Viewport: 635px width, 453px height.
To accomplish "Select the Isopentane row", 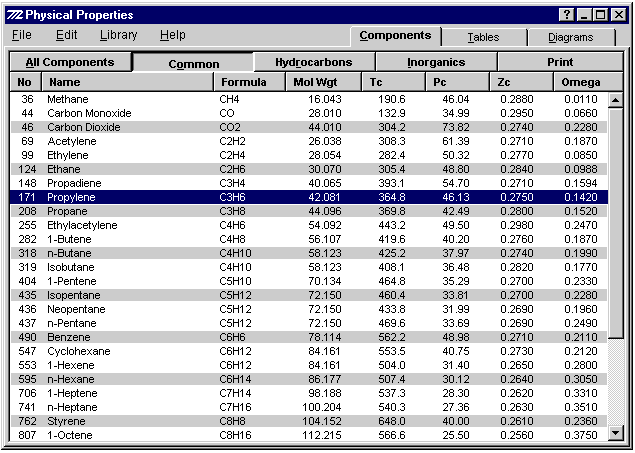I will coord(309,295).
